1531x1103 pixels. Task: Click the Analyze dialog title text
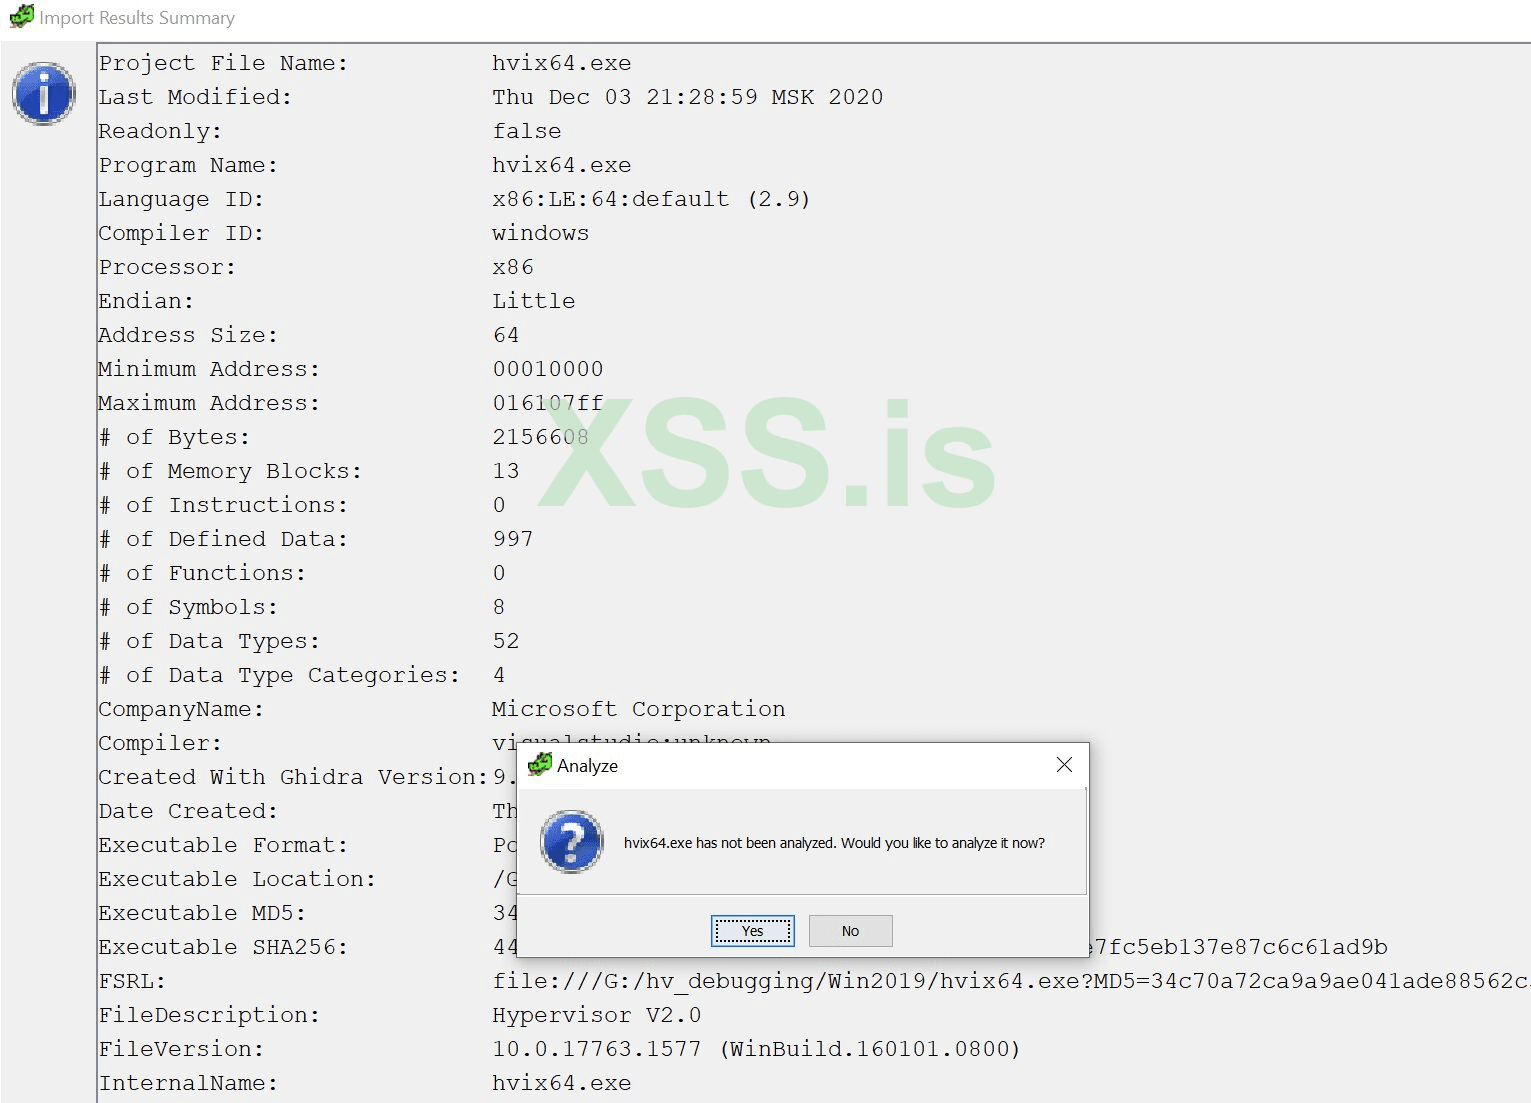click(x=587, y=766)
